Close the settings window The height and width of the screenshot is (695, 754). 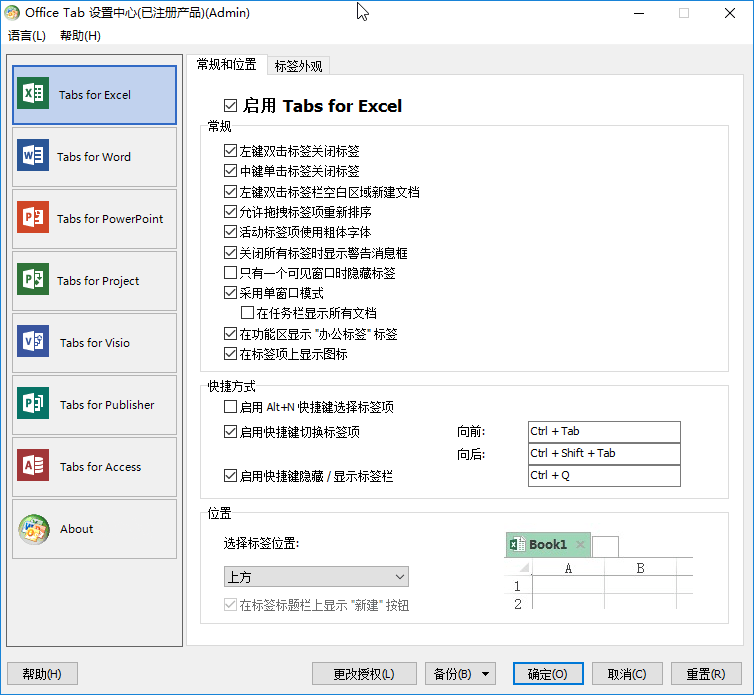pos(729,13)
